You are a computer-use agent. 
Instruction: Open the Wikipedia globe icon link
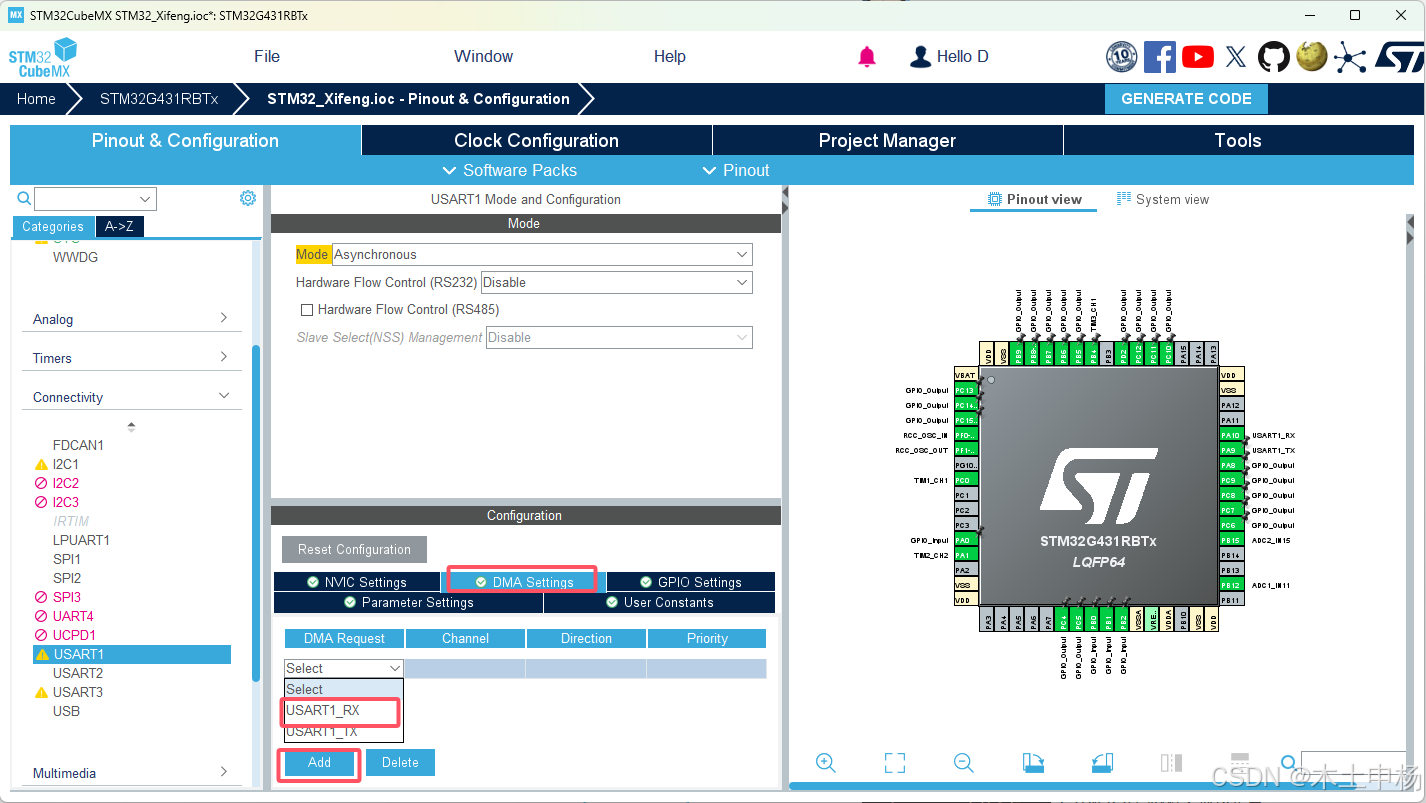(1312, 57)
